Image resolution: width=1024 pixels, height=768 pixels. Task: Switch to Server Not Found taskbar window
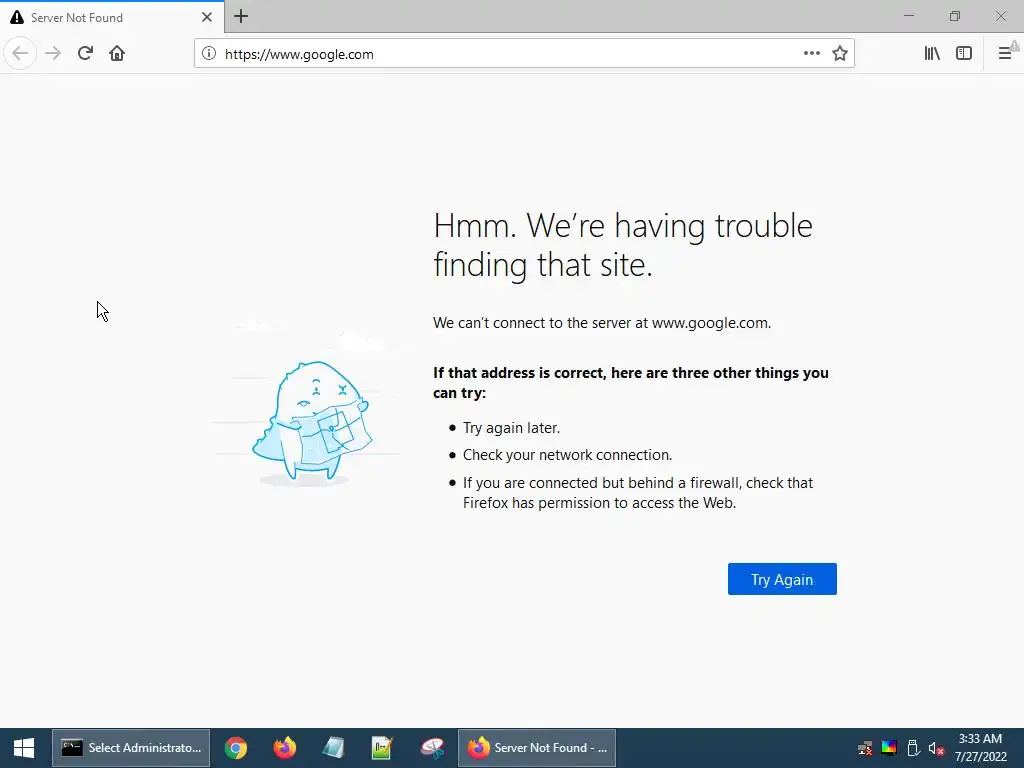point(537,748)
